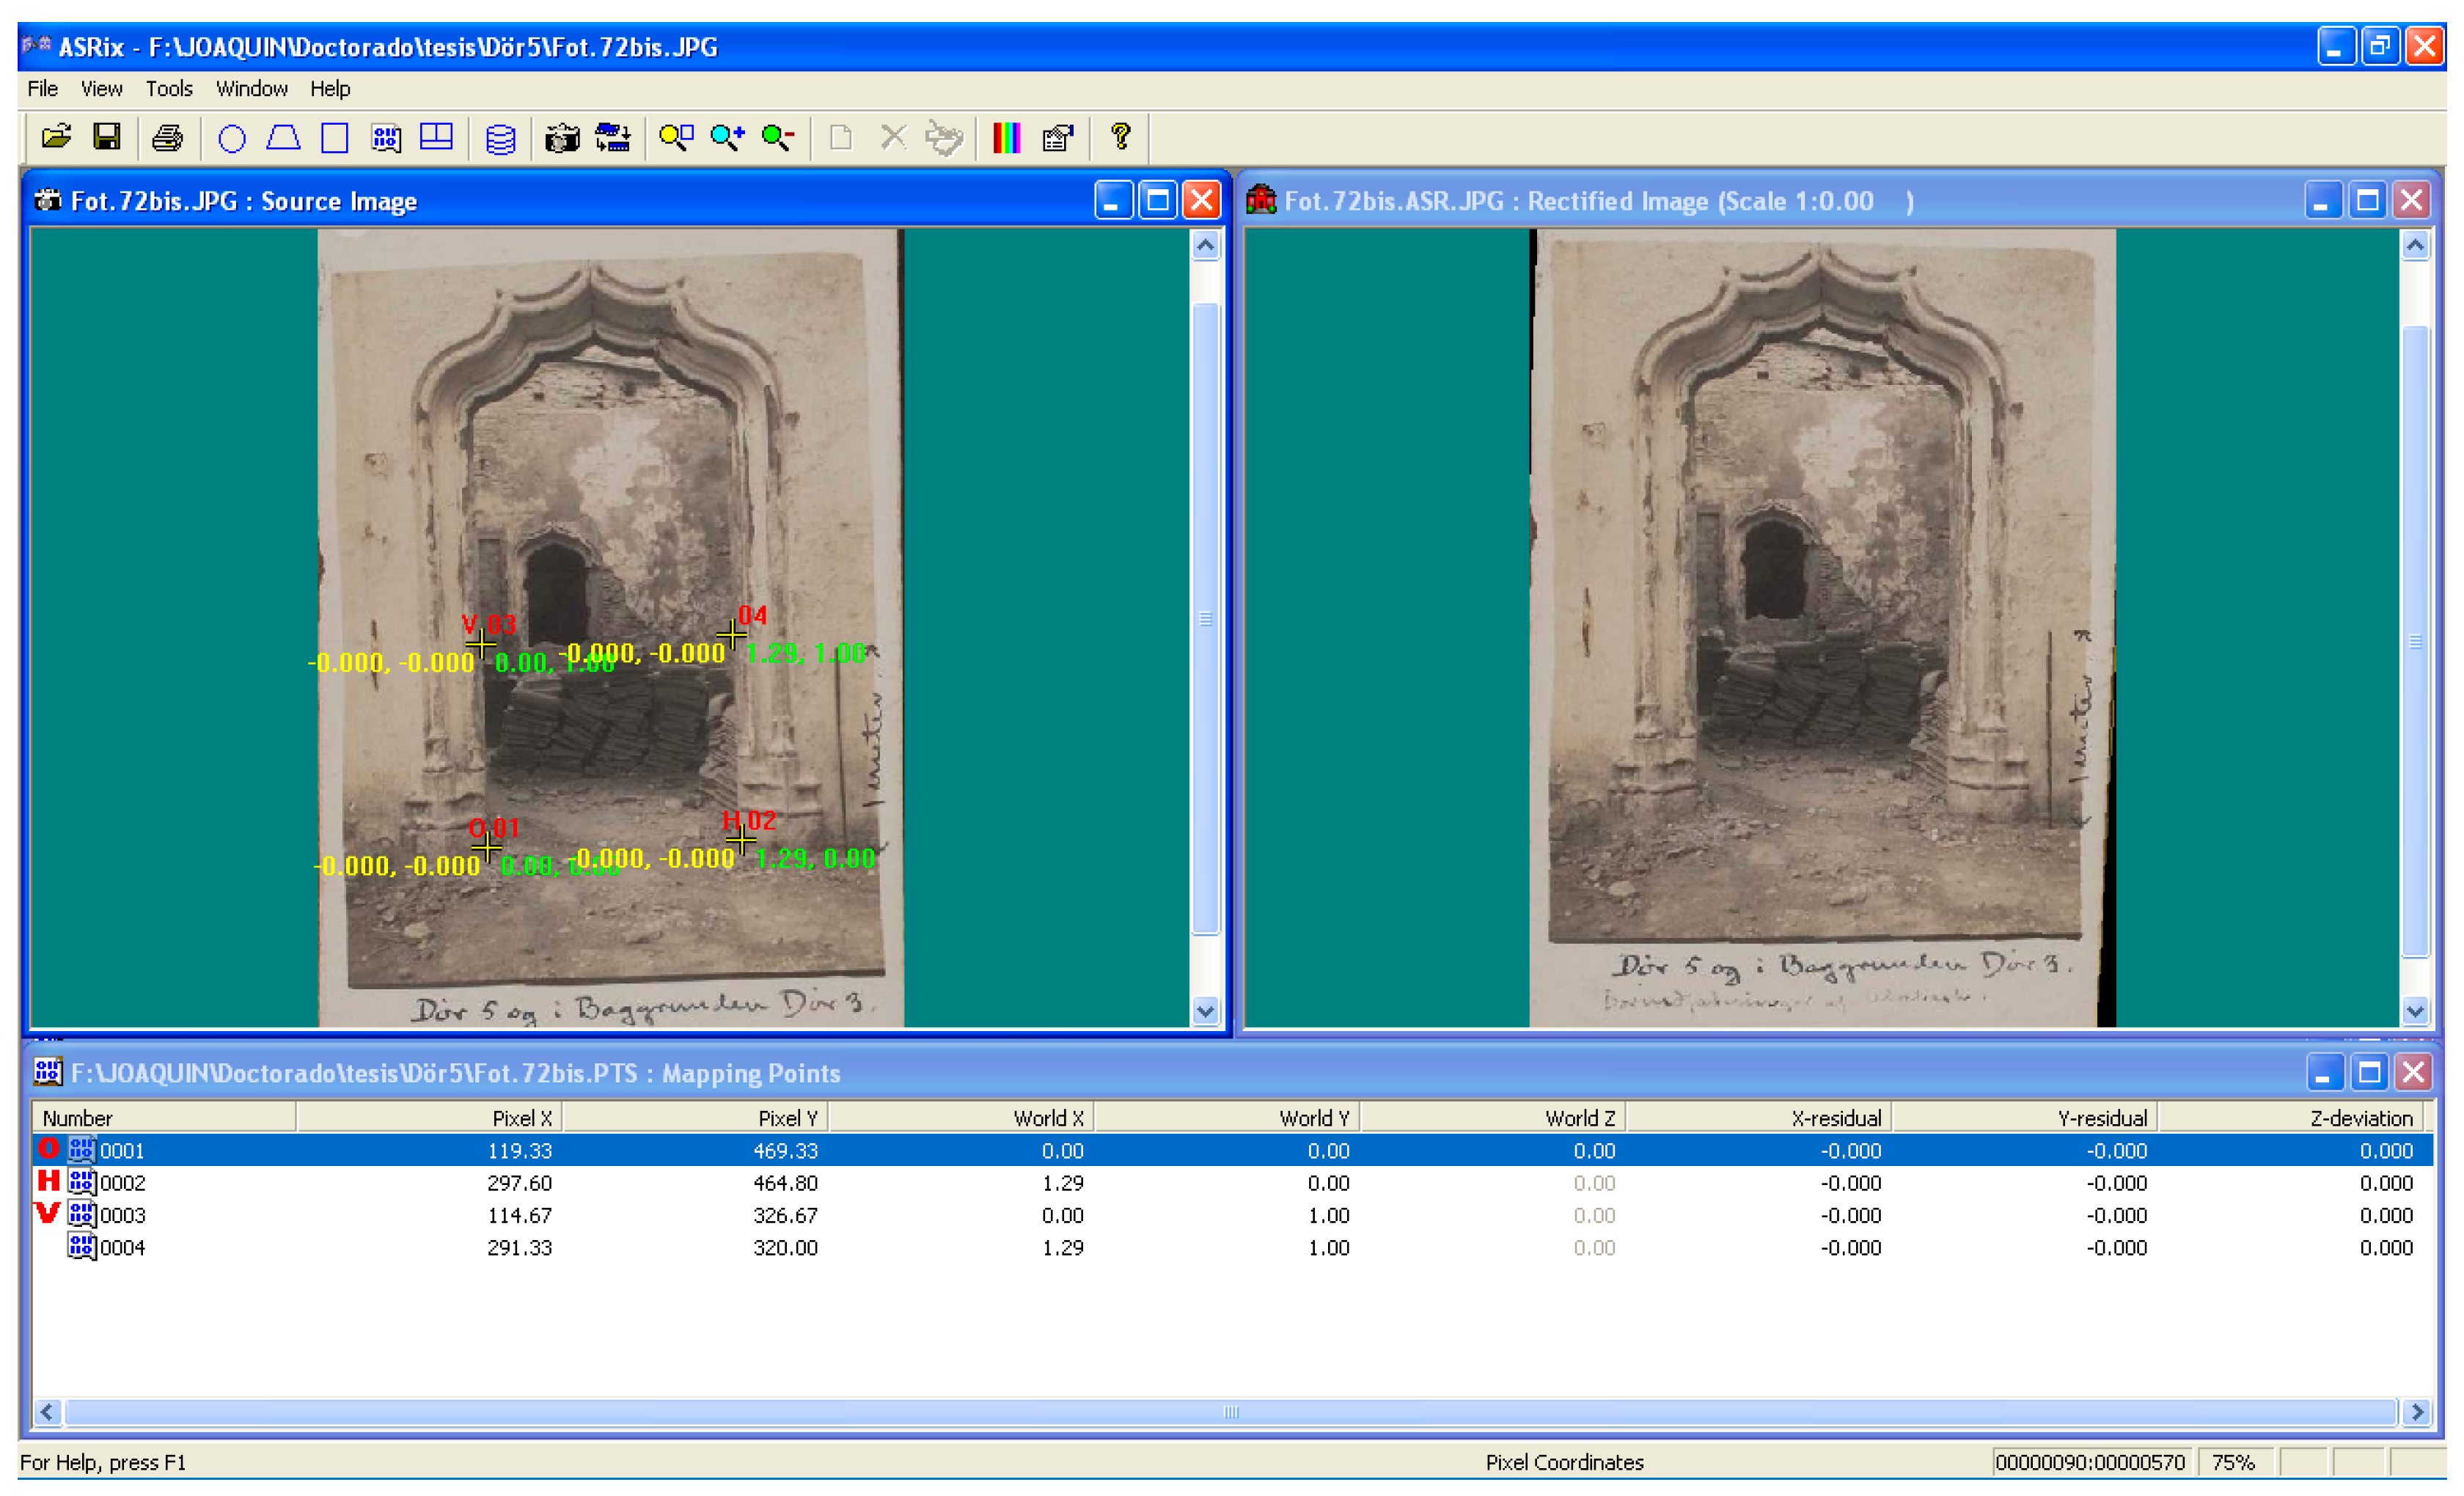Screen dimensions: 2464x1496
Task: Click the save floppy disk icon
Action: (107, 137)
